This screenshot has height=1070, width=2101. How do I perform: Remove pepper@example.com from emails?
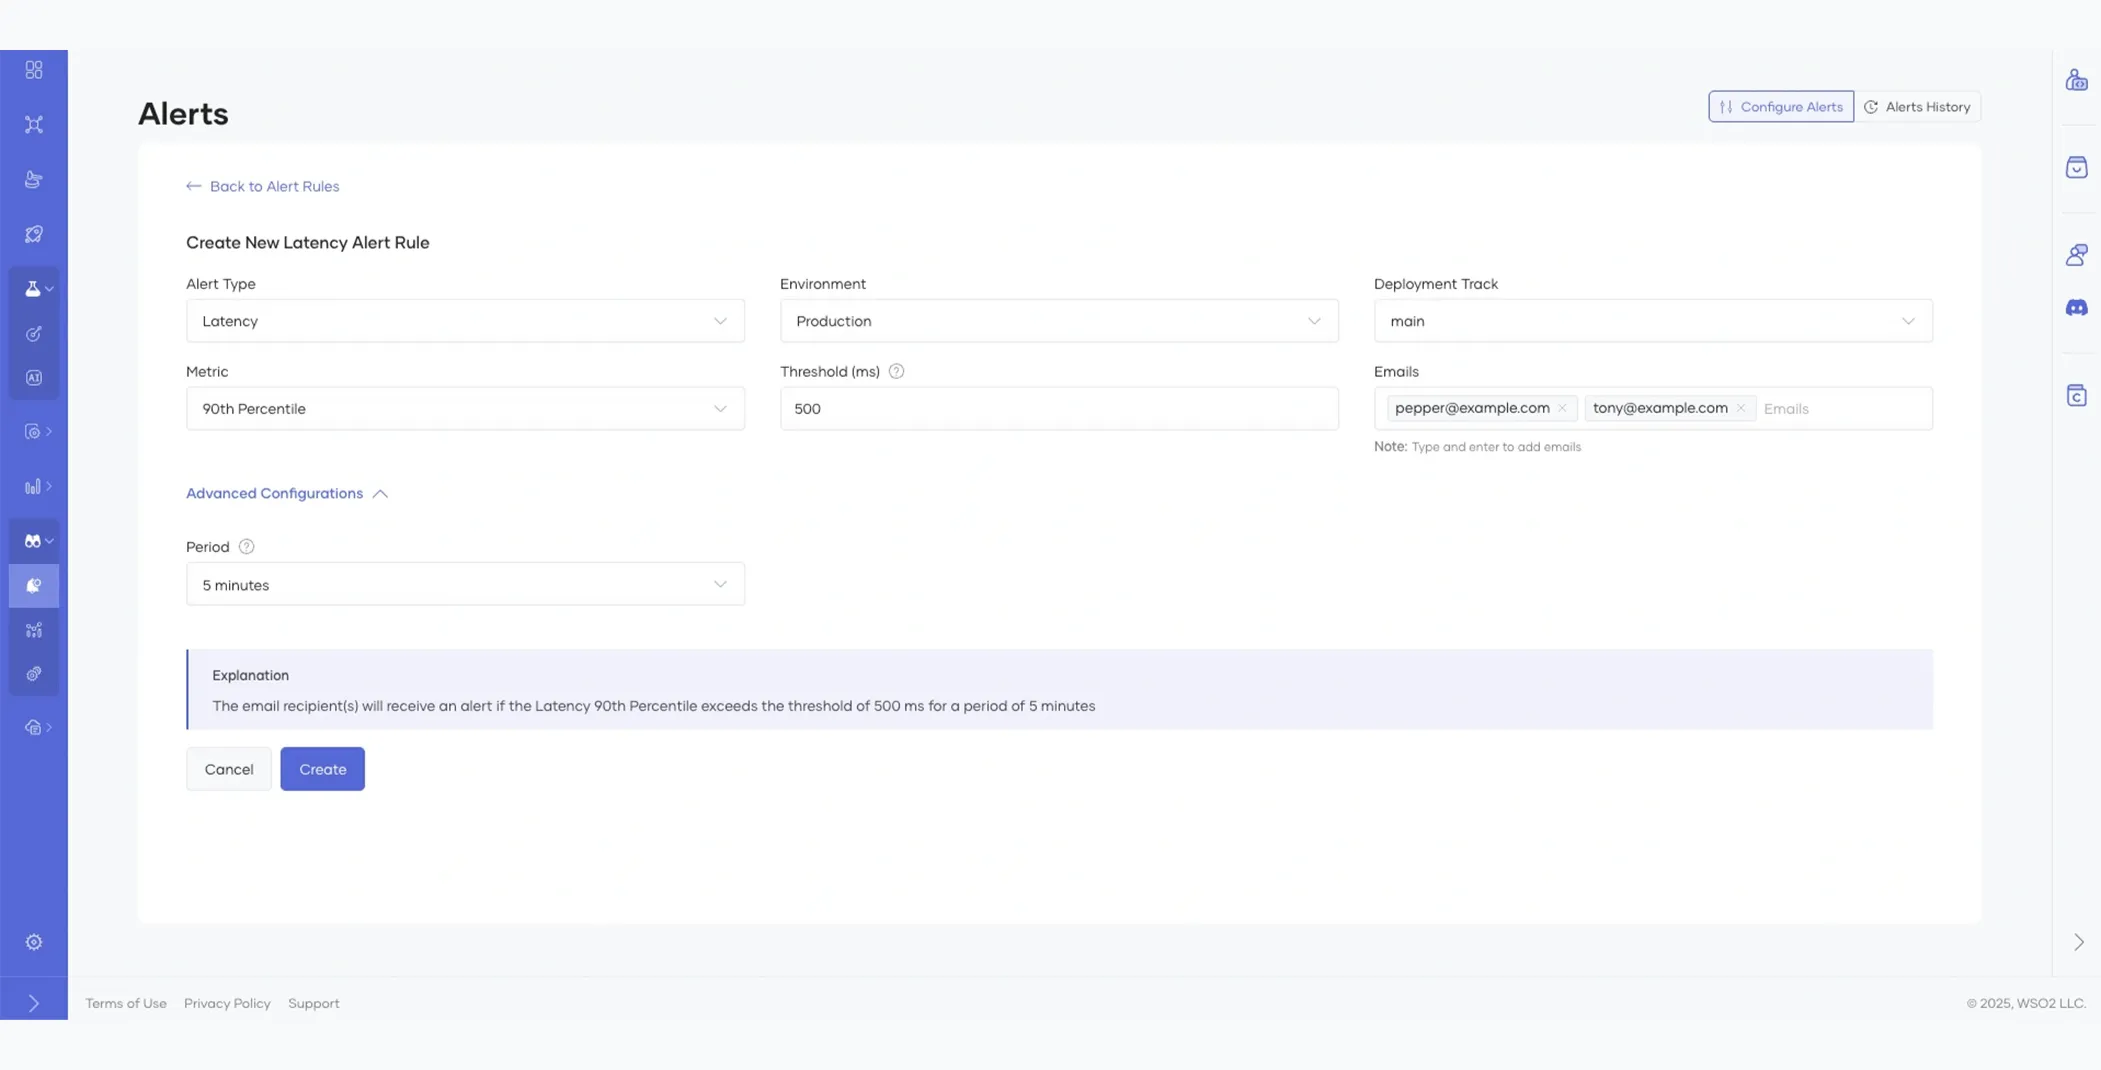tap(1562, 408)
